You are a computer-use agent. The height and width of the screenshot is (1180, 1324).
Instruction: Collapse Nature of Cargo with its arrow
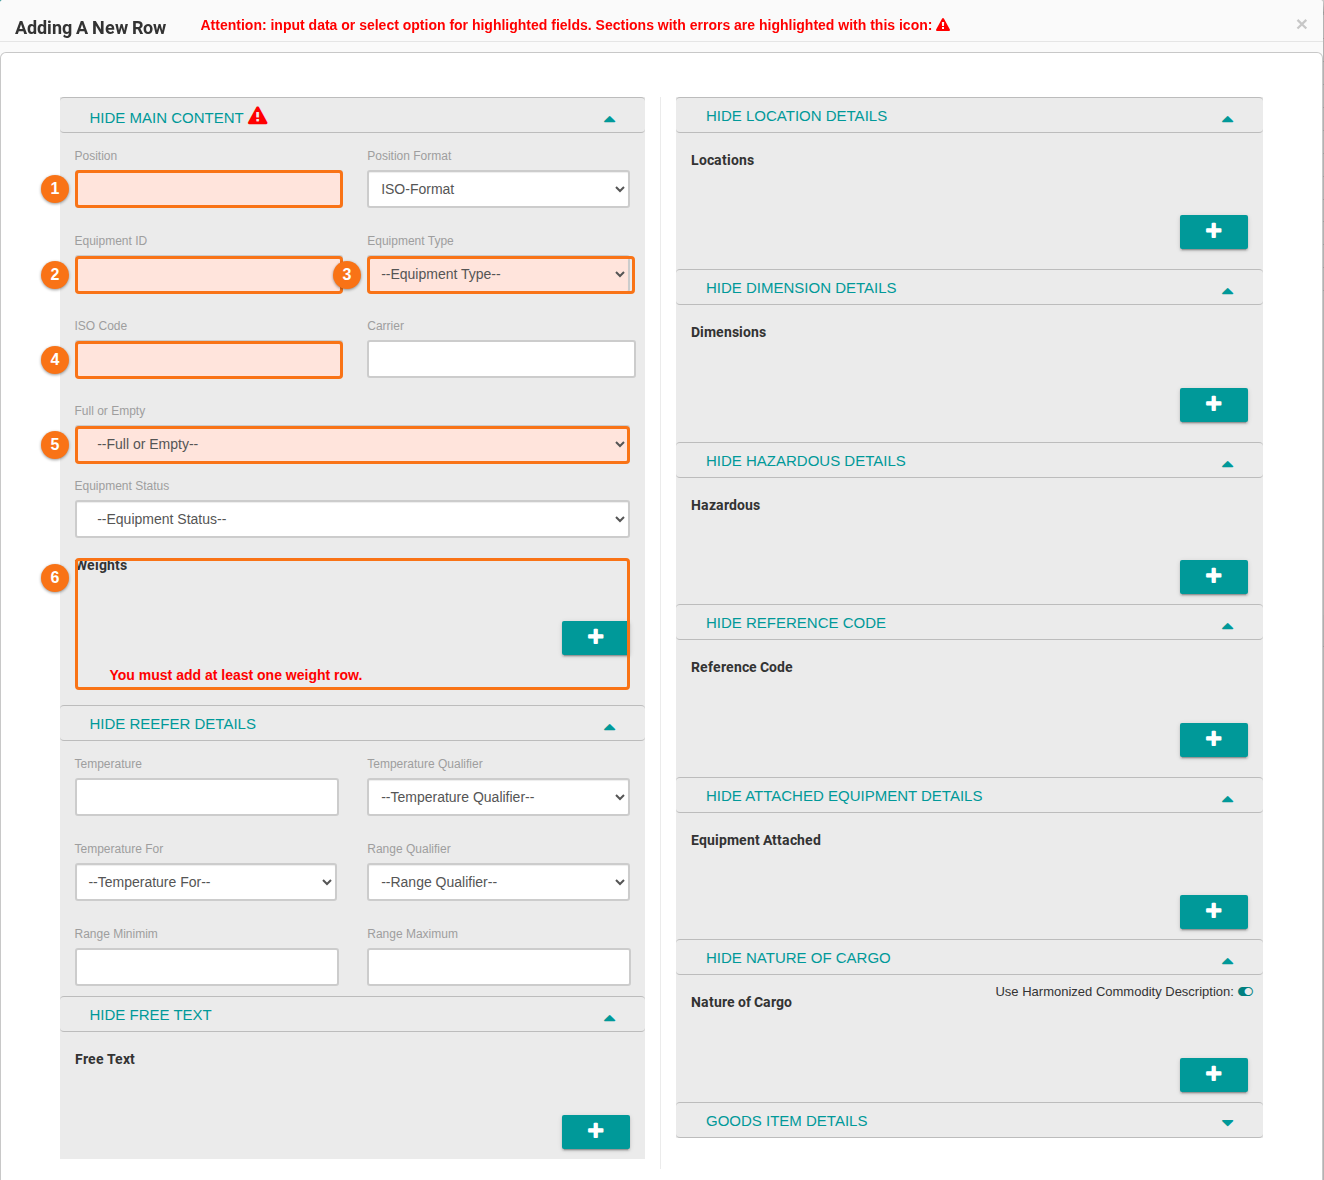(x=1228, y=961)
